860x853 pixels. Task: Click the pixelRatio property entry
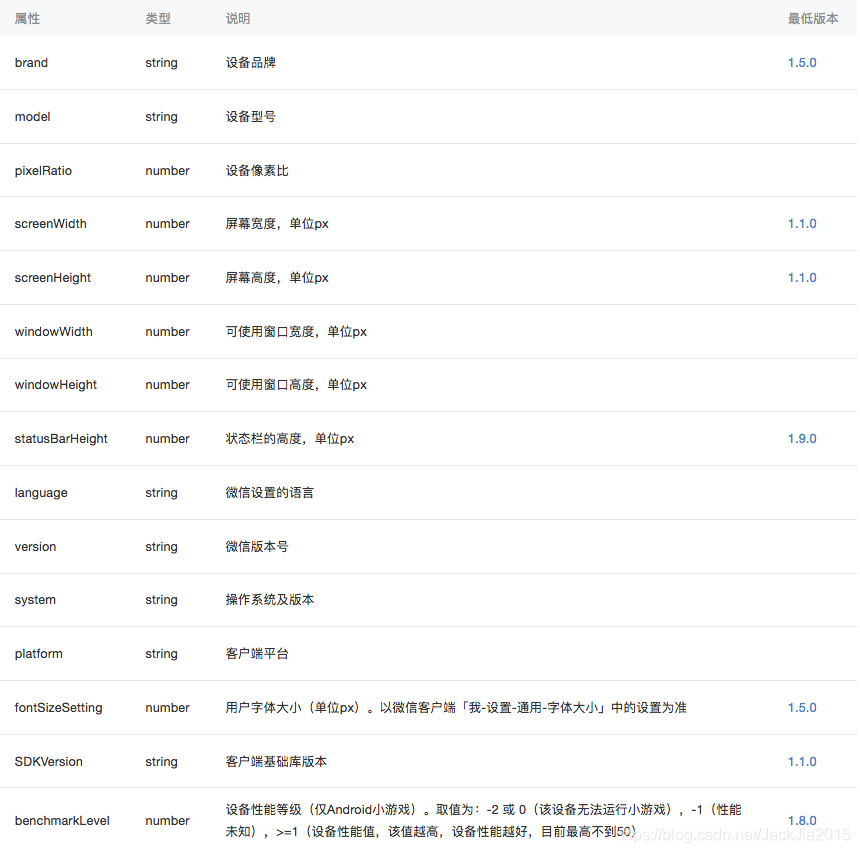43,170
